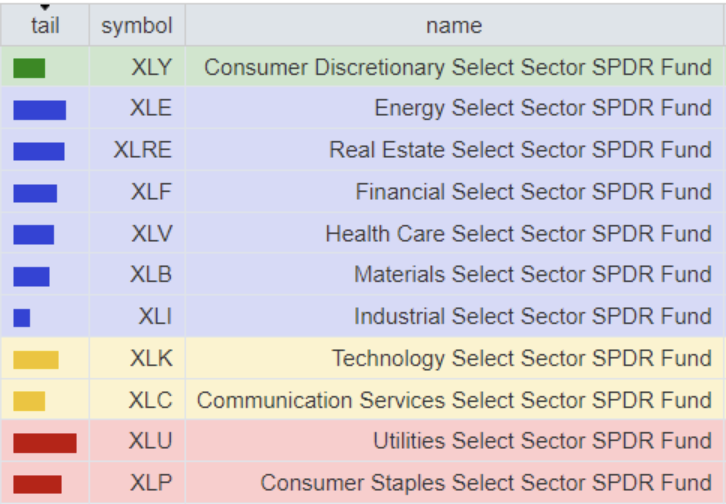Select Utilities Select Sector SPDR Fund row
Viewport: 726px width, 504px height.
[x=542, y=442]
